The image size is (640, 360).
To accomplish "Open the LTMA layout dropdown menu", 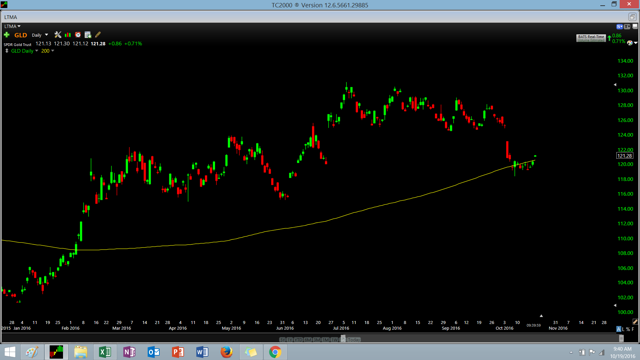I will [12, 26].
